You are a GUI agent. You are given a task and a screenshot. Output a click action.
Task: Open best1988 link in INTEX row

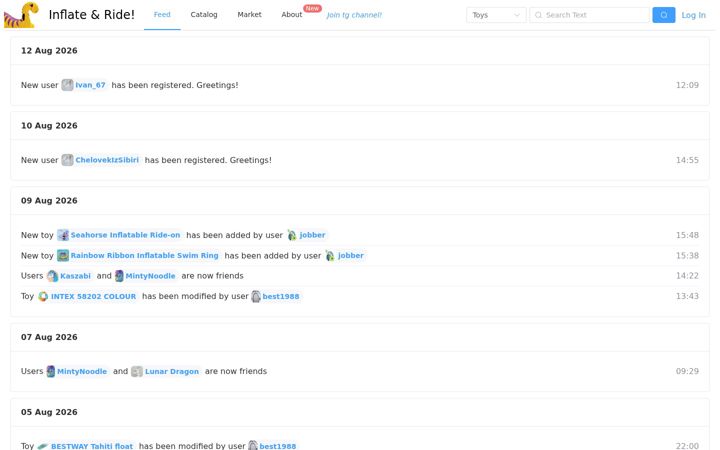(x=281, y=296)
